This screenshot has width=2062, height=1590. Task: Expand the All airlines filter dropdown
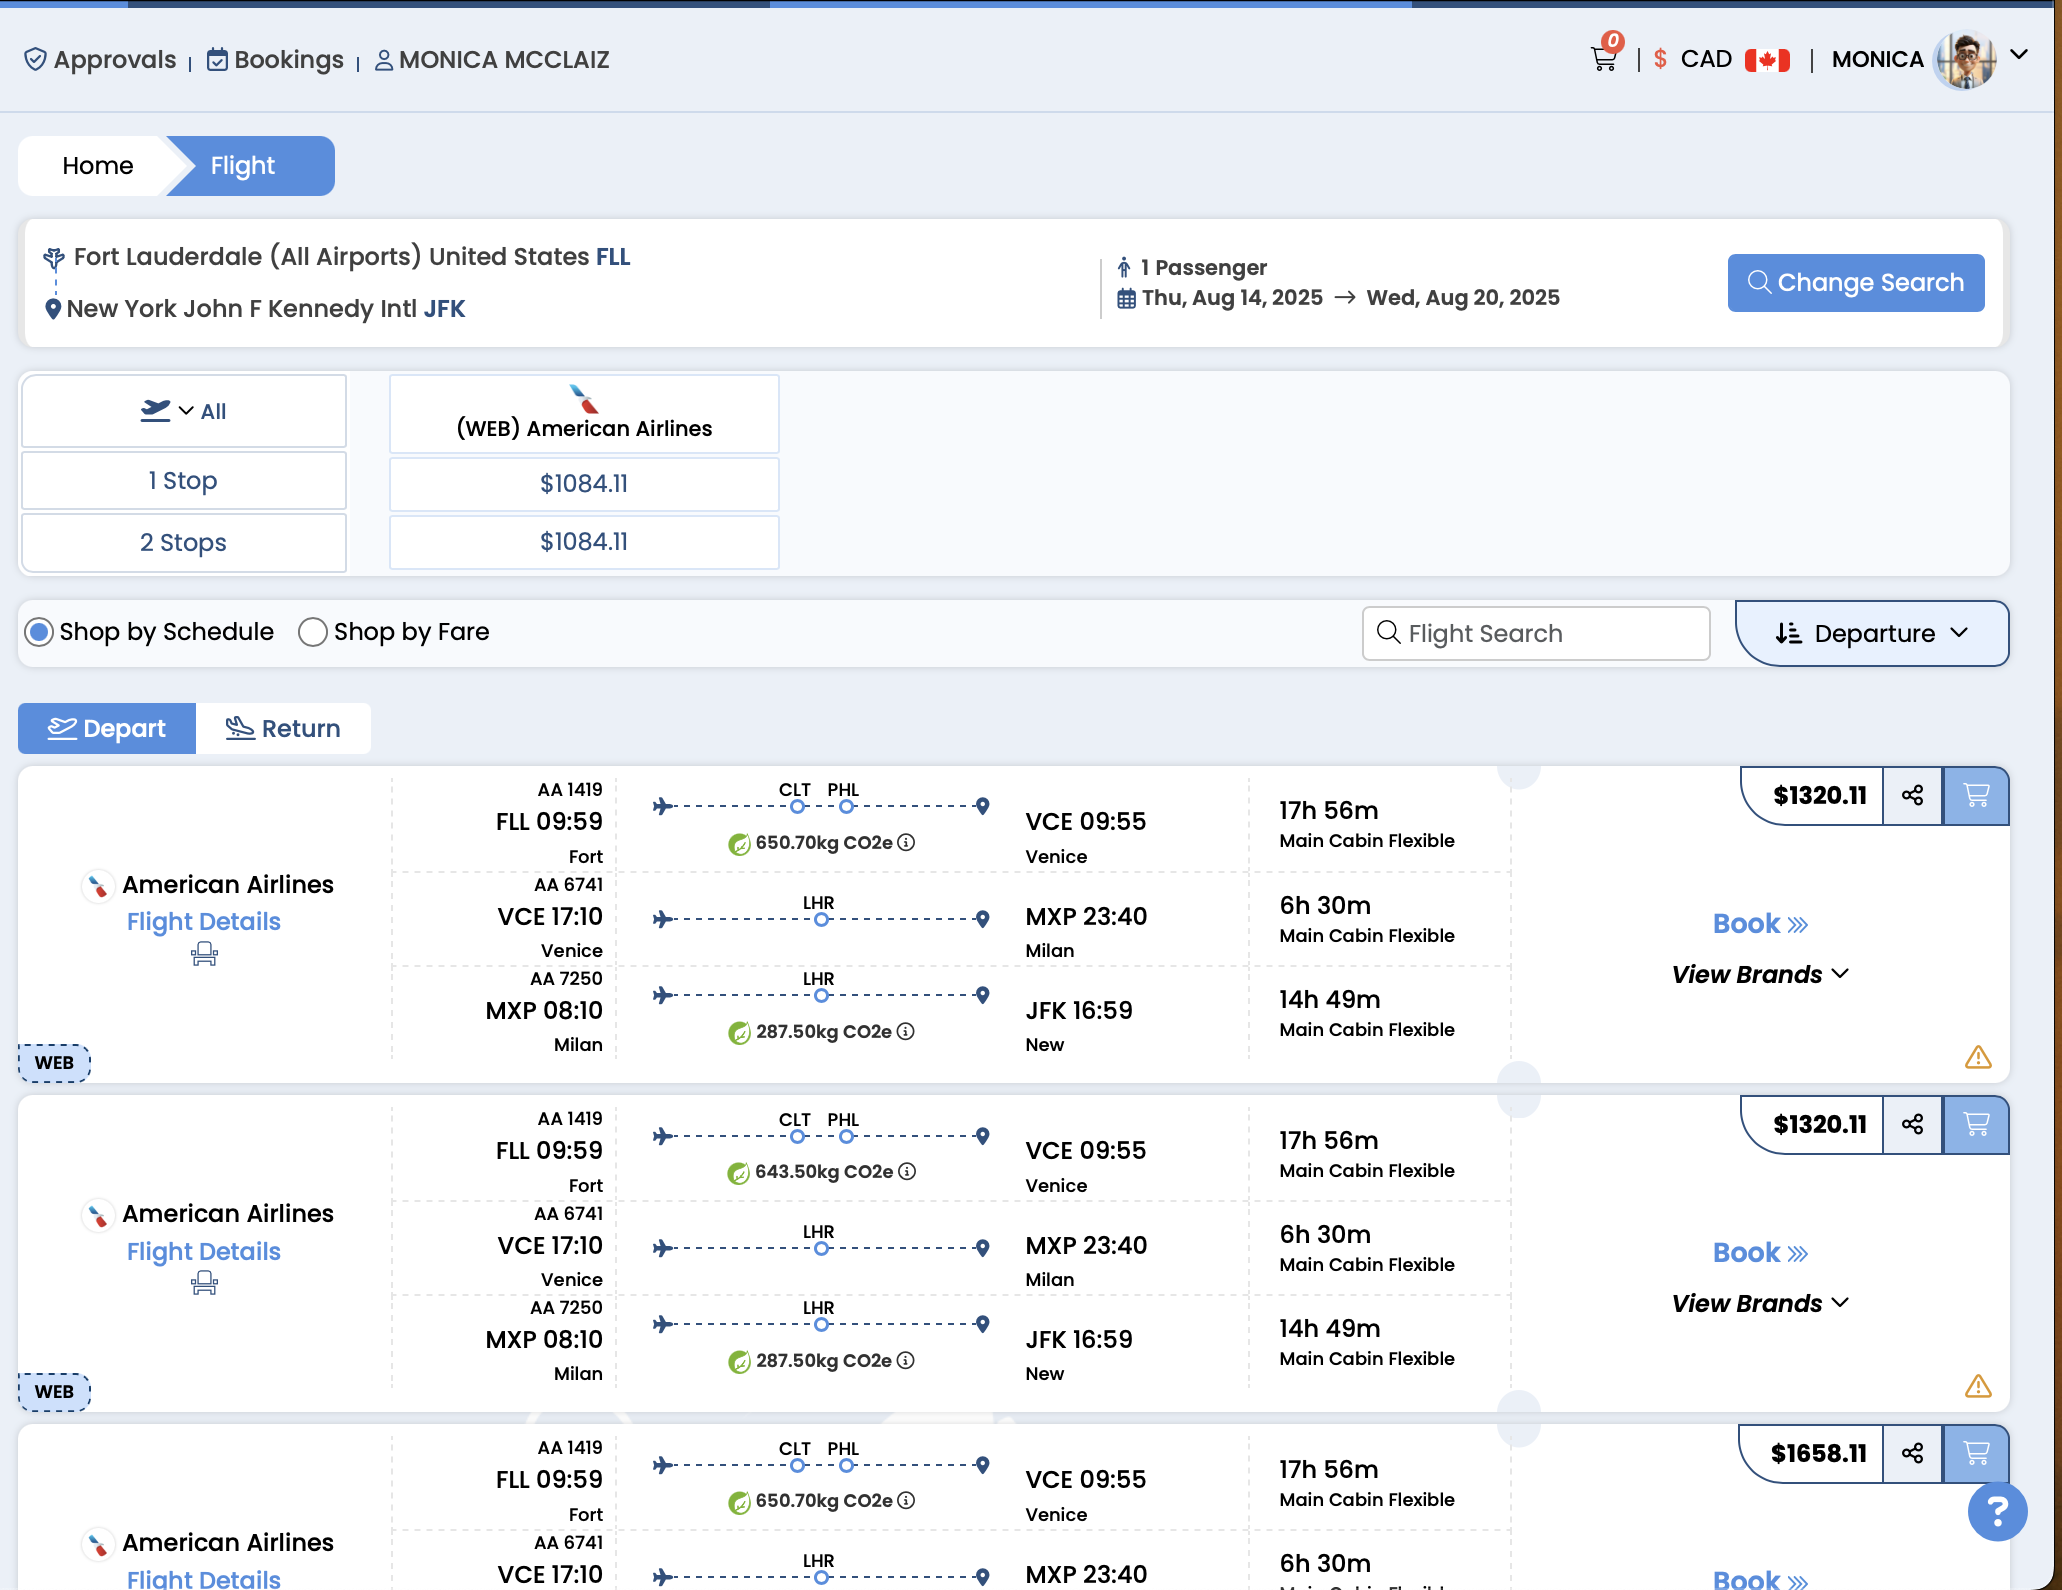pyautogui.click(x=184, y=411)
